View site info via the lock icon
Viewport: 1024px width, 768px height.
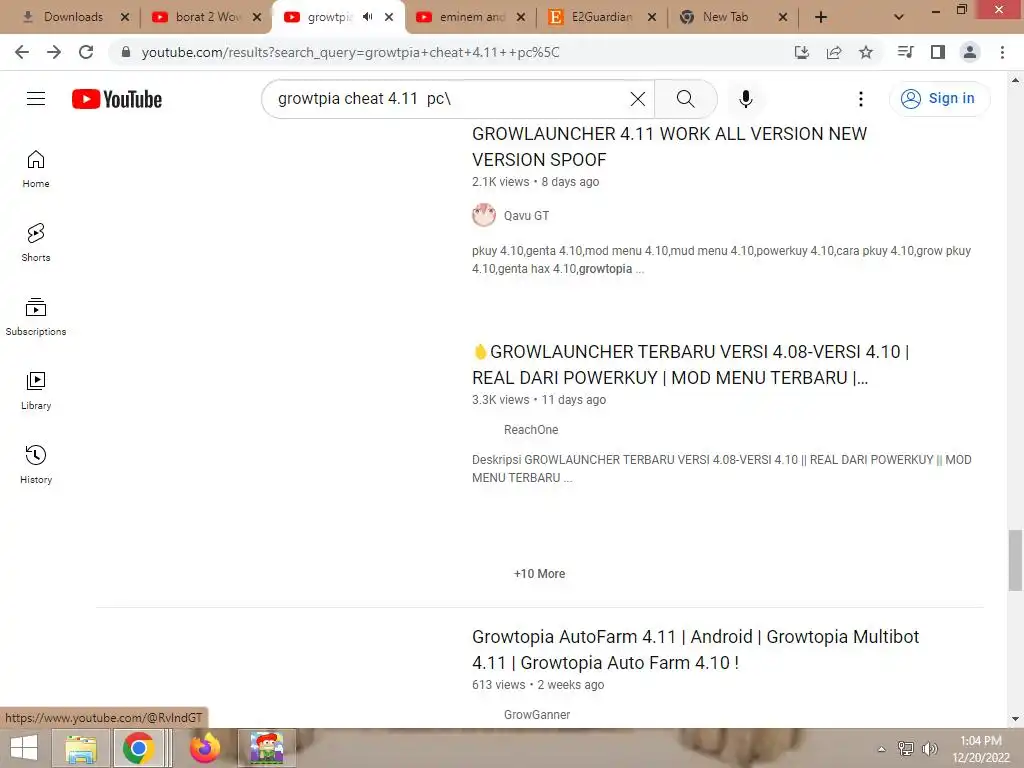(x=126, y=52)
